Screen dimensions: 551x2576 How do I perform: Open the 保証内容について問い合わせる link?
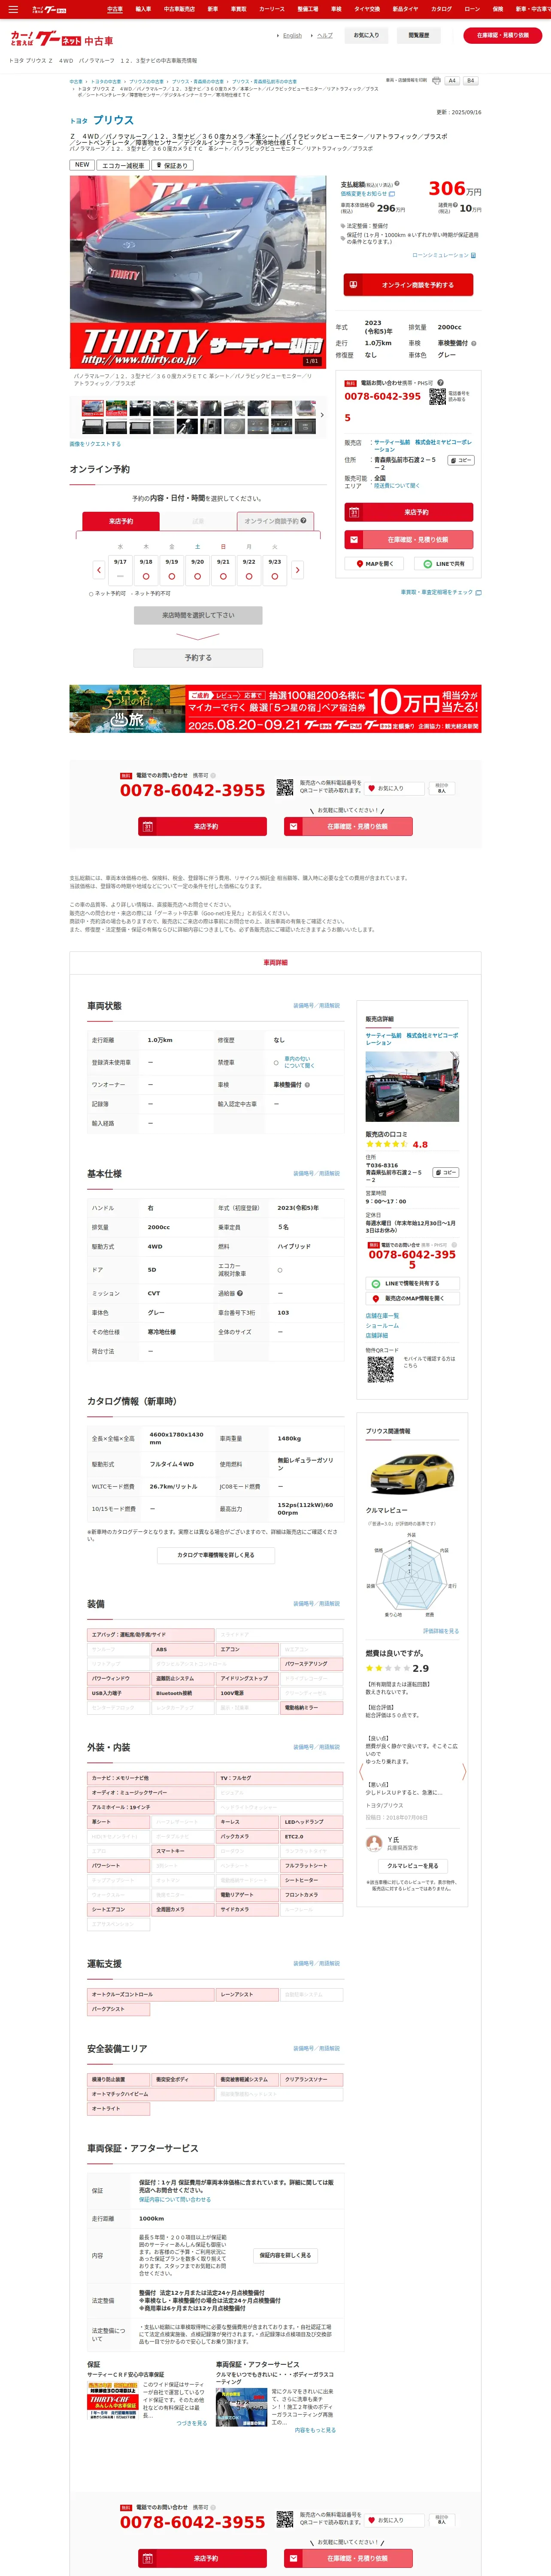175,2199
